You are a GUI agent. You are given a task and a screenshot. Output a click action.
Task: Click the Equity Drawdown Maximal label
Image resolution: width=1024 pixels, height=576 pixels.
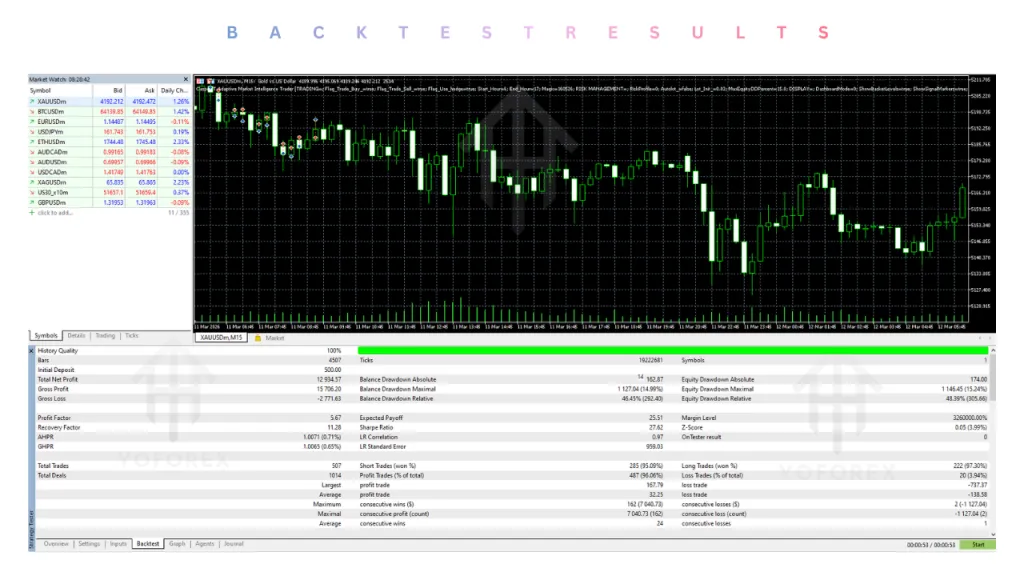718,389
